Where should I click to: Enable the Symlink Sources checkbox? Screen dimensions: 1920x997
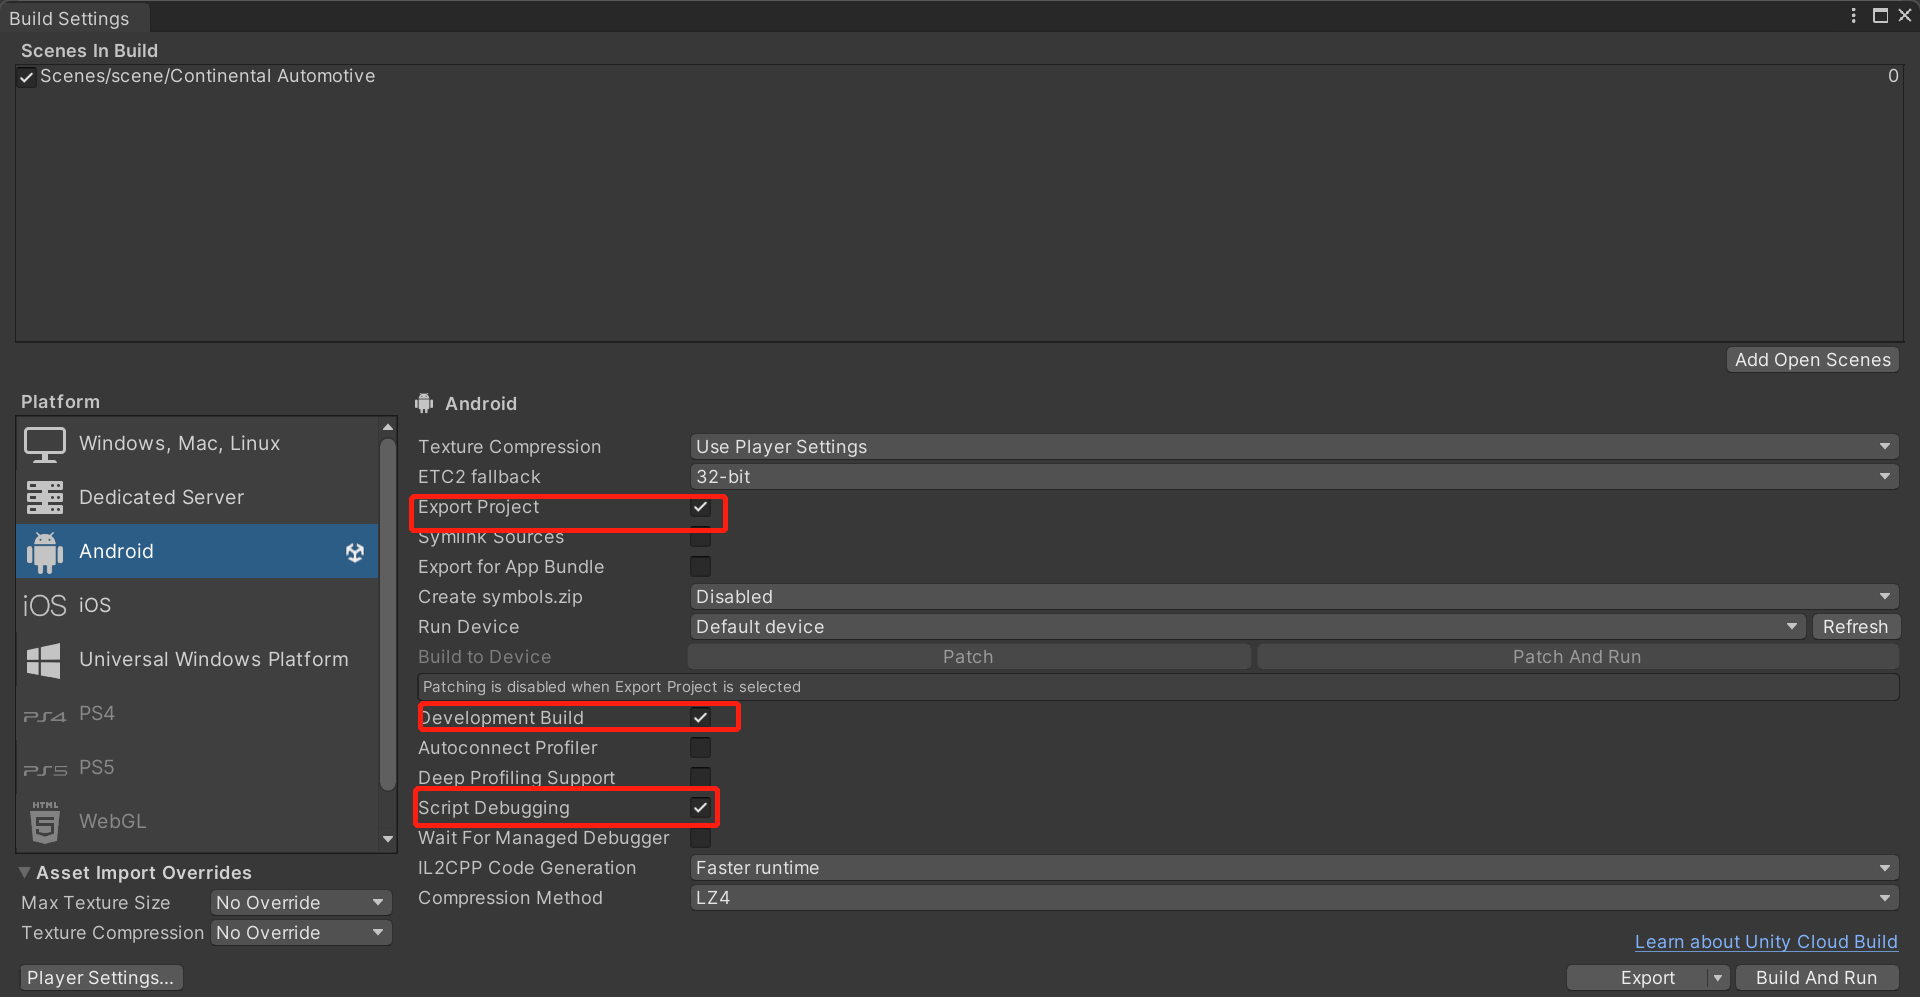[x=701, y=537]
